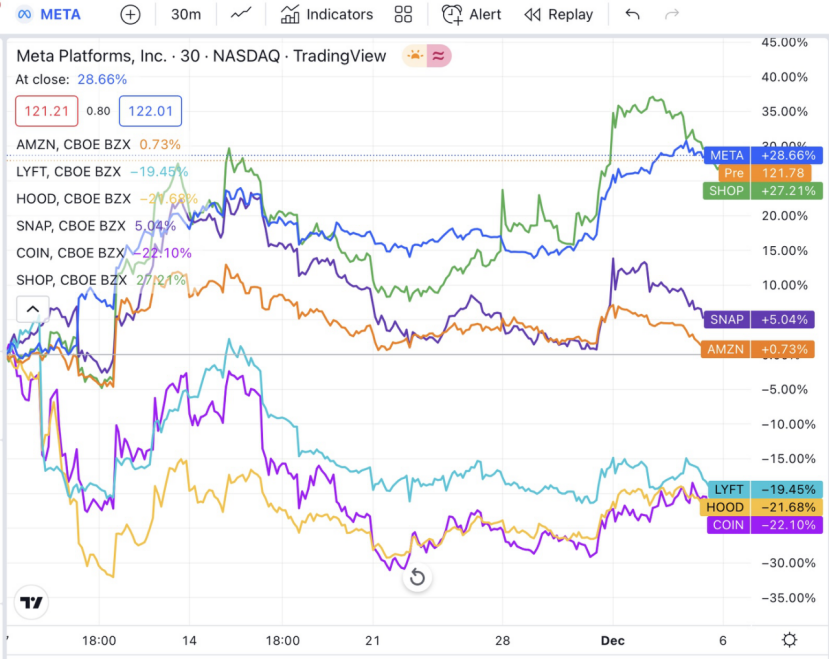Open the Replay mode
The height and width of the screenshot is (660, 829).
(x=559, y=15)
